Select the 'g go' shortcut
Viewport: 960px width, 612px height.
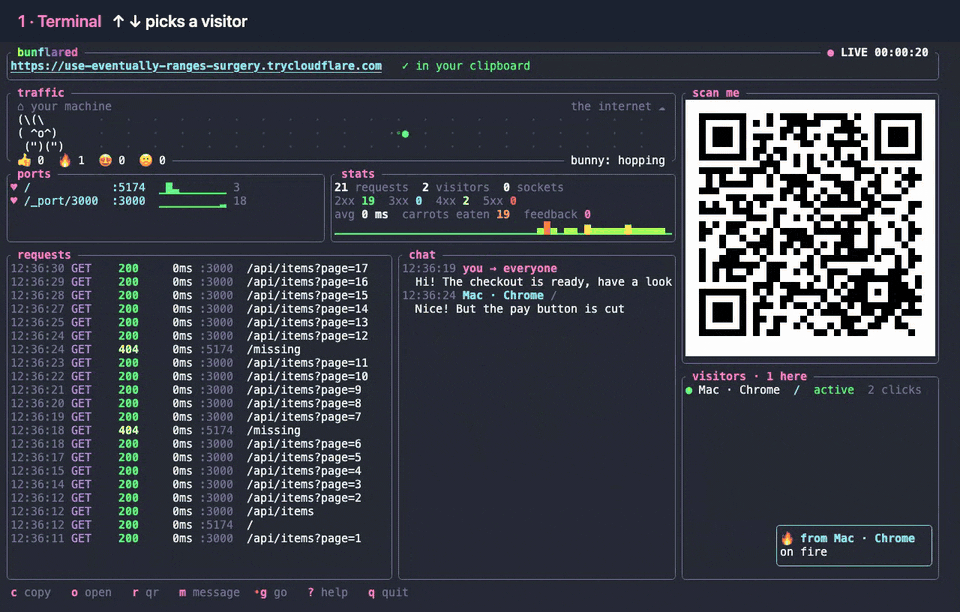[x=271, y=592]
